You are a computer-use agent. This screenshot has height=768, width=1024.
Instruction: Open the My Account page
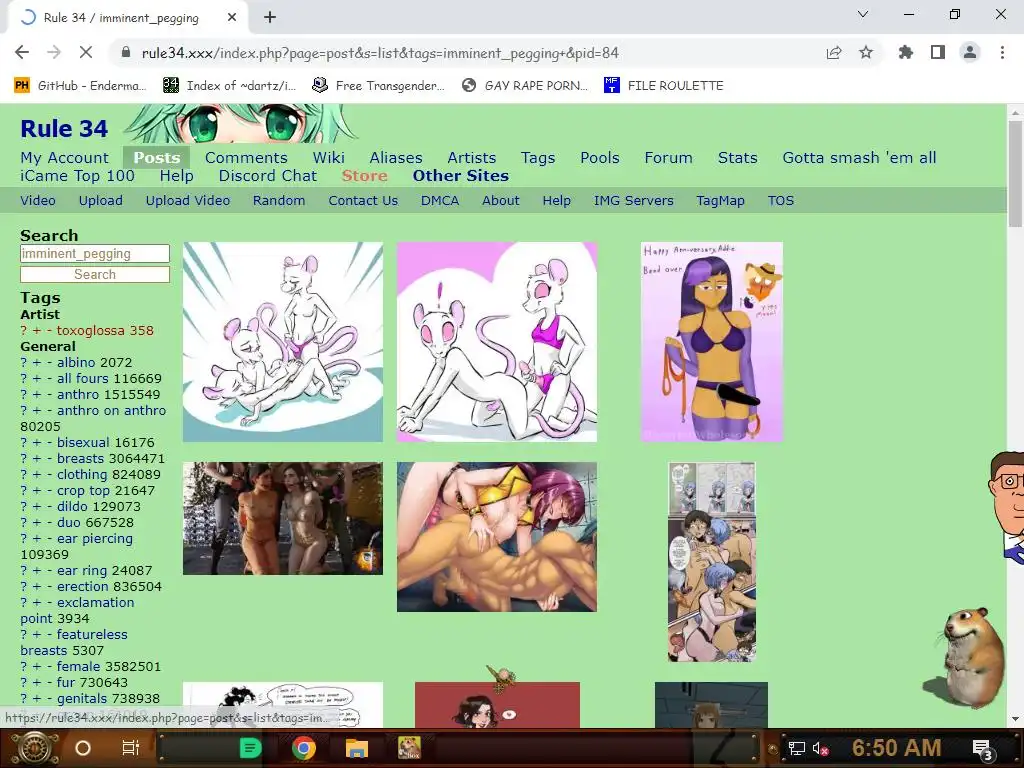(65, 157)
